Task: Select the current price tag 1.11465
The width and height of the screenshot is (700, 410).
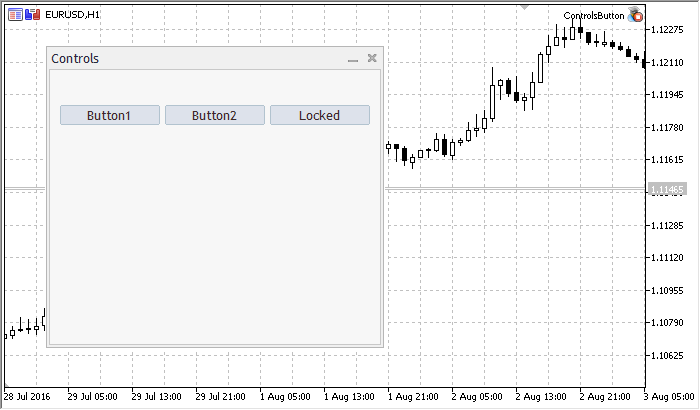Action: coord(667,189)
